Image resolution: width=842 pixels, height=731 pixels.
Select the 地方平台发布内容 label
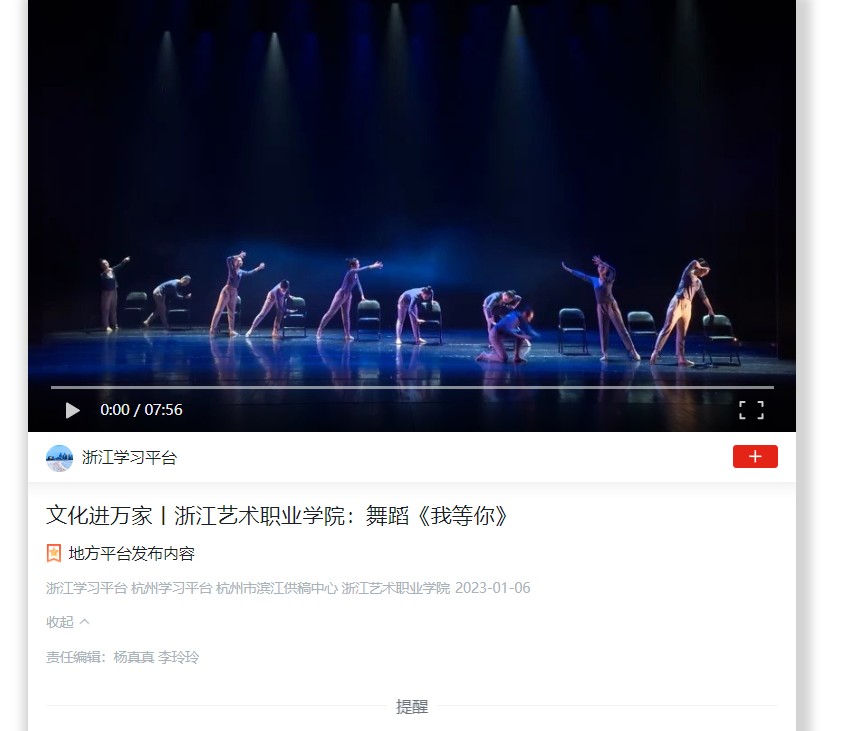[x=132, y=553]
